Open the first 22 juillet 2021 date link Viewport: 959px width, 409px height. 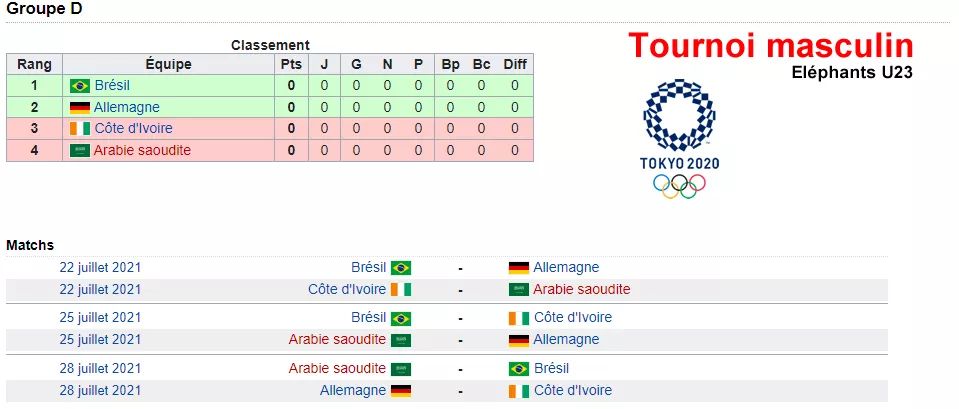click(100, 267)
